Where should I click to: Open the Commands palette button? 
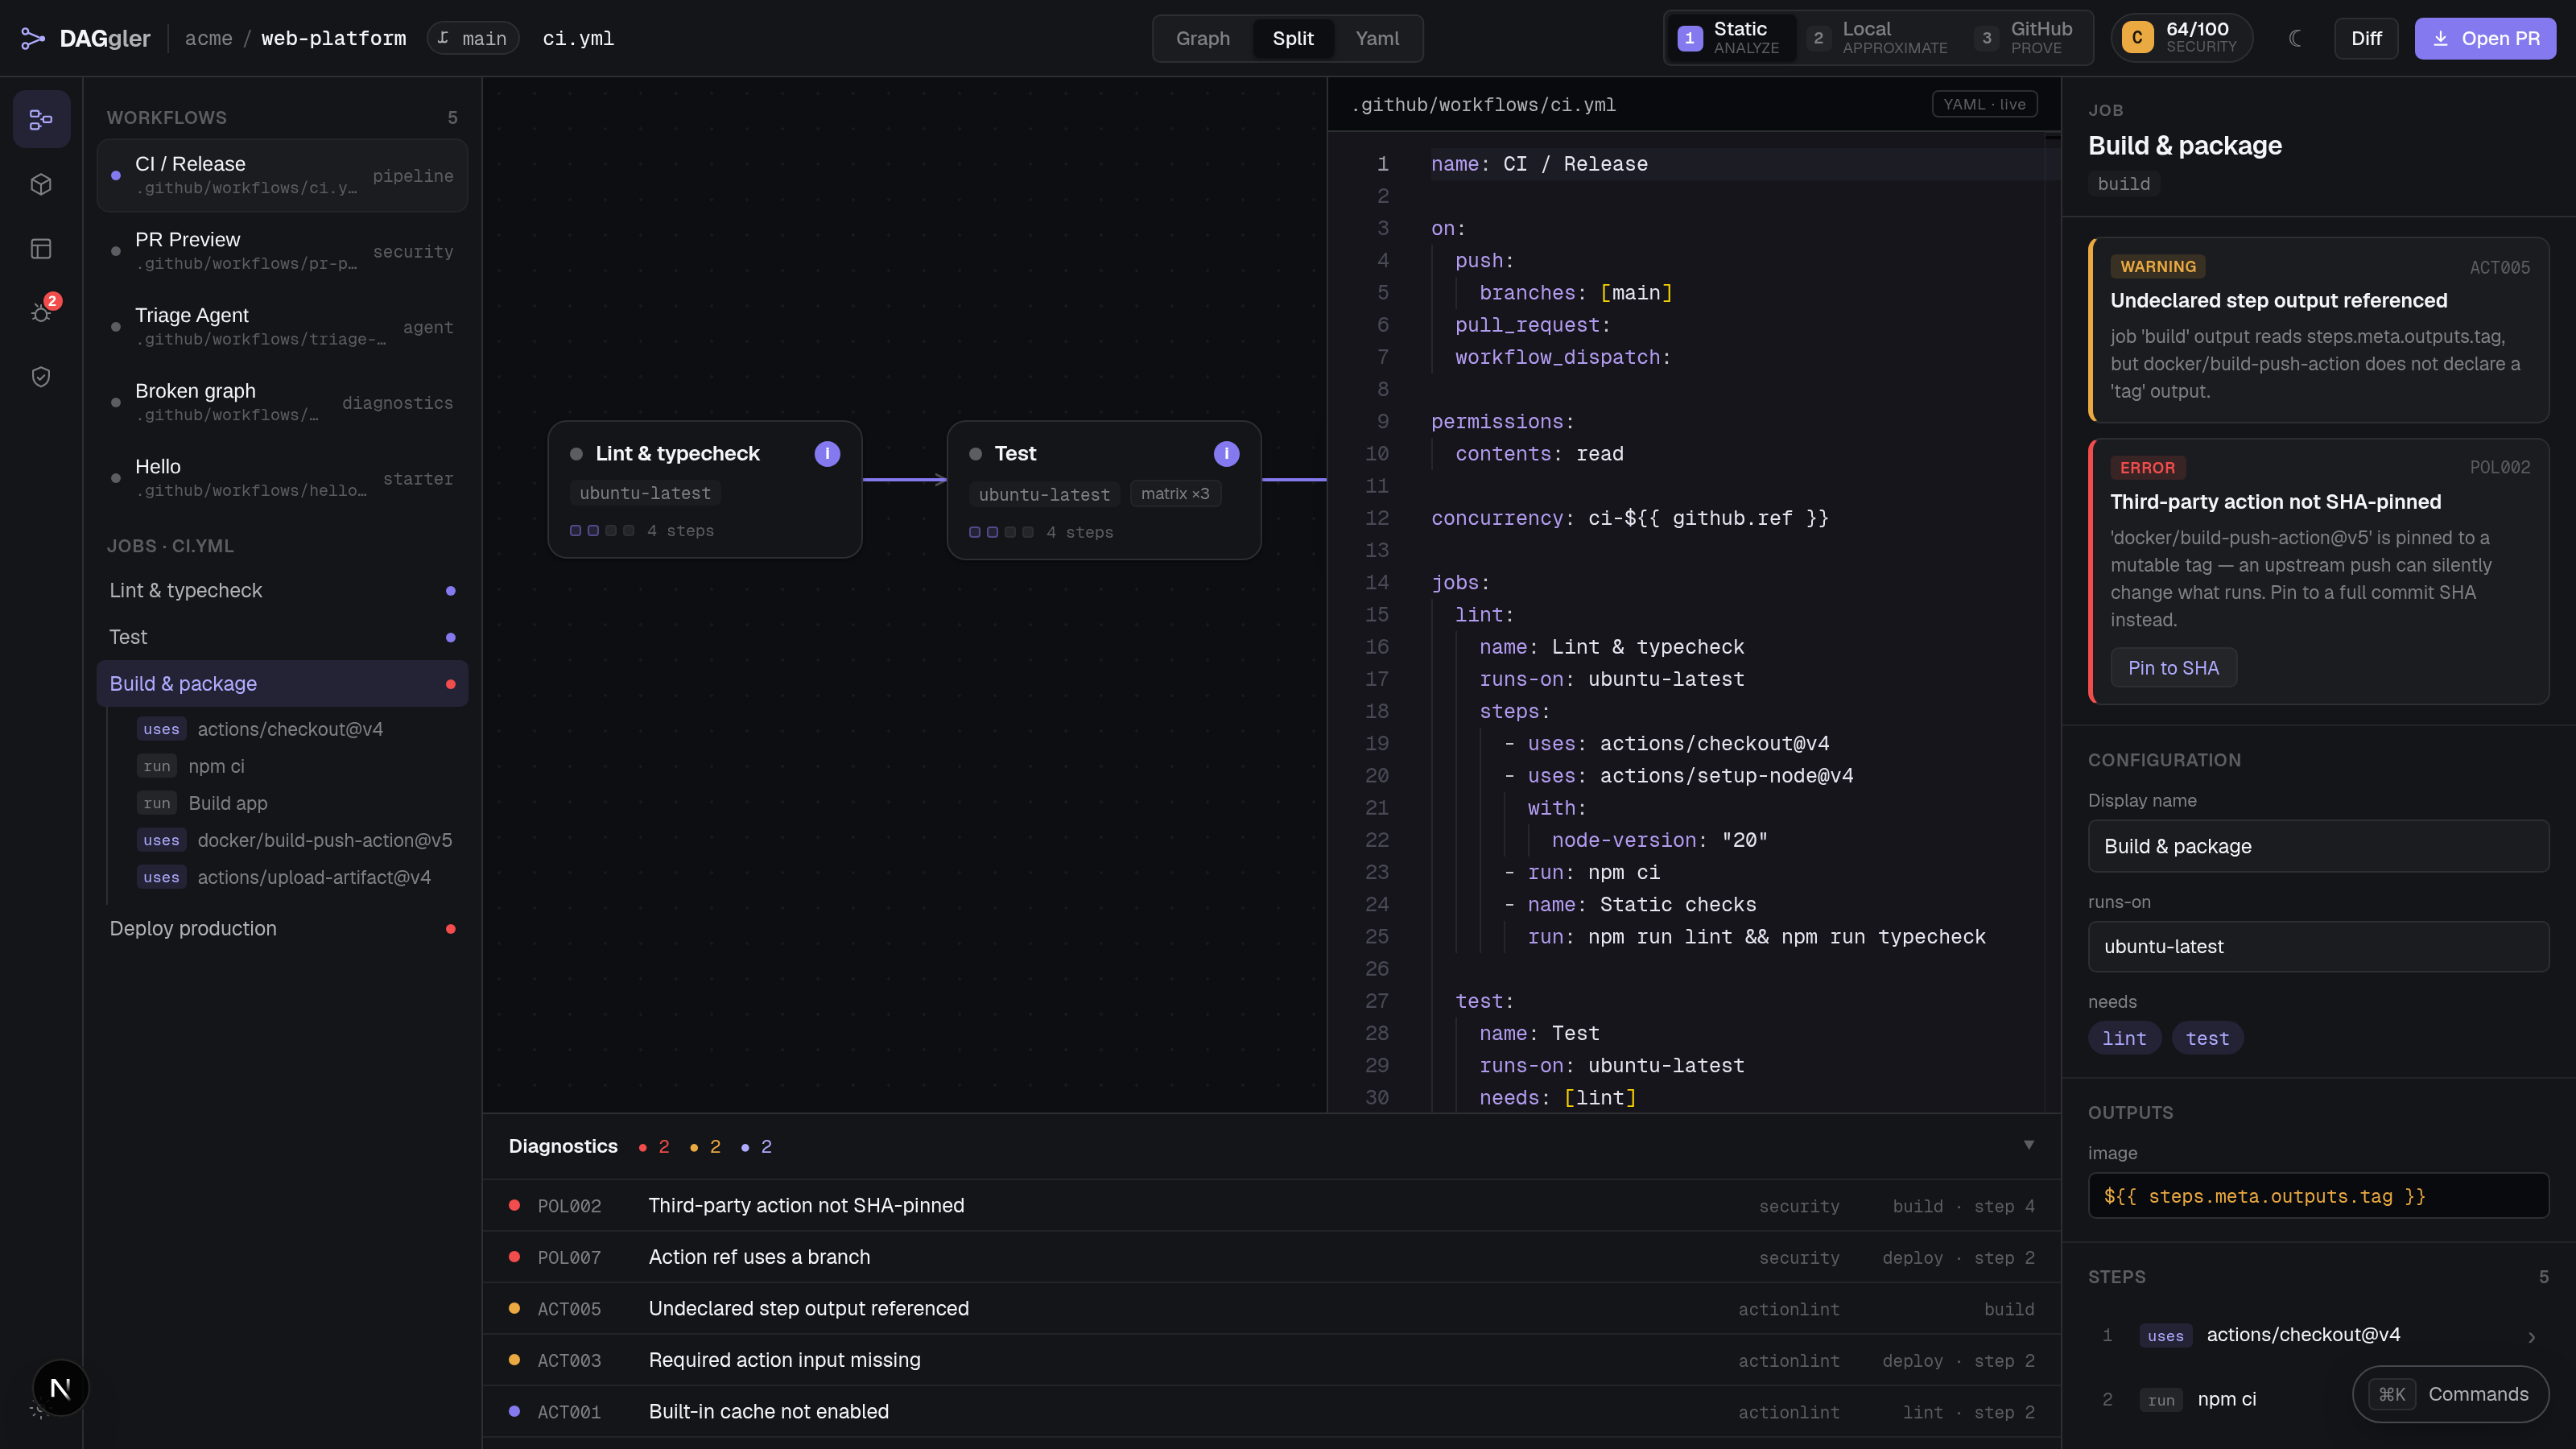click(x=2450, y=1394)
